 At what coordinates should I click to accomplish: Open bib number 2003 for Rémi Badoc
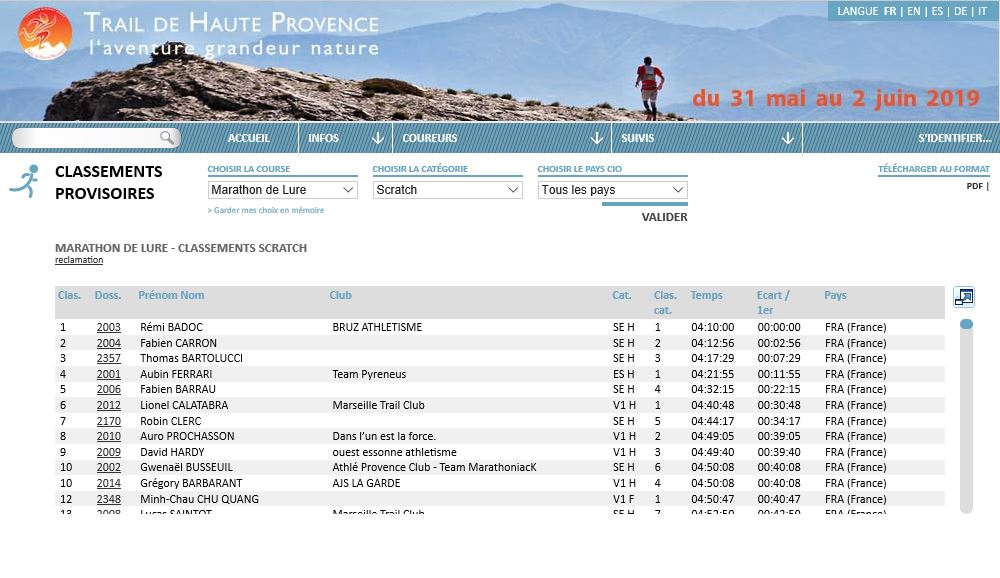coord(108,327)
